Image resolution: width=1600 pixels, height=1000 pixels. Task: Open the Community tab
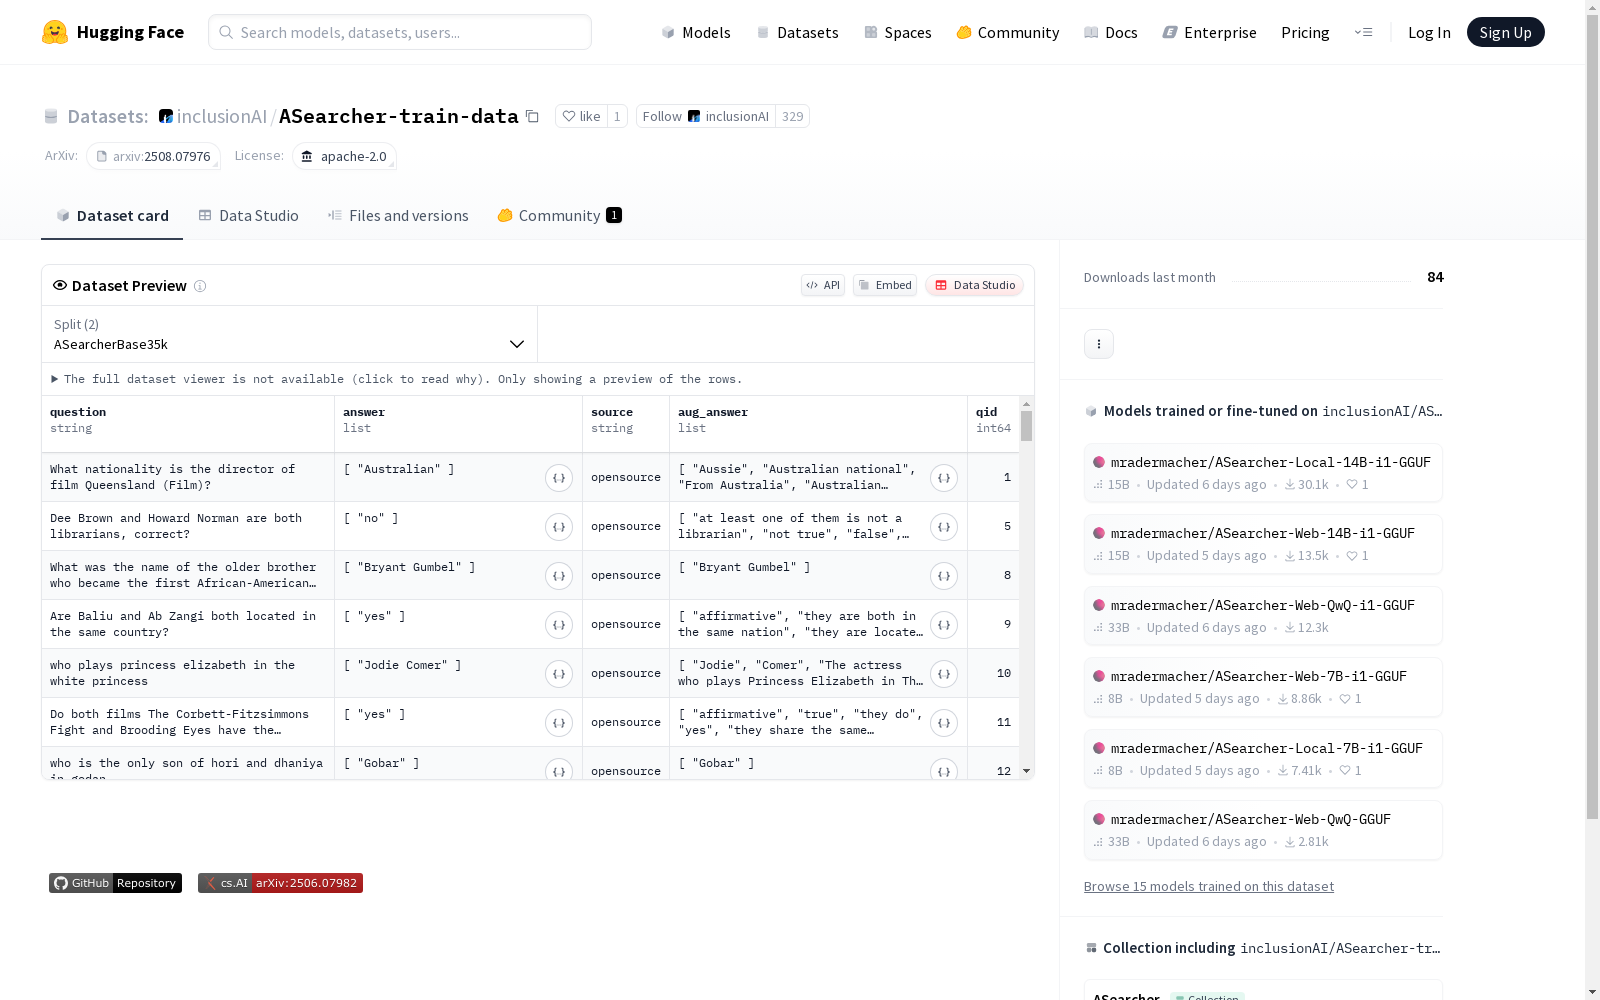[559, 216]
